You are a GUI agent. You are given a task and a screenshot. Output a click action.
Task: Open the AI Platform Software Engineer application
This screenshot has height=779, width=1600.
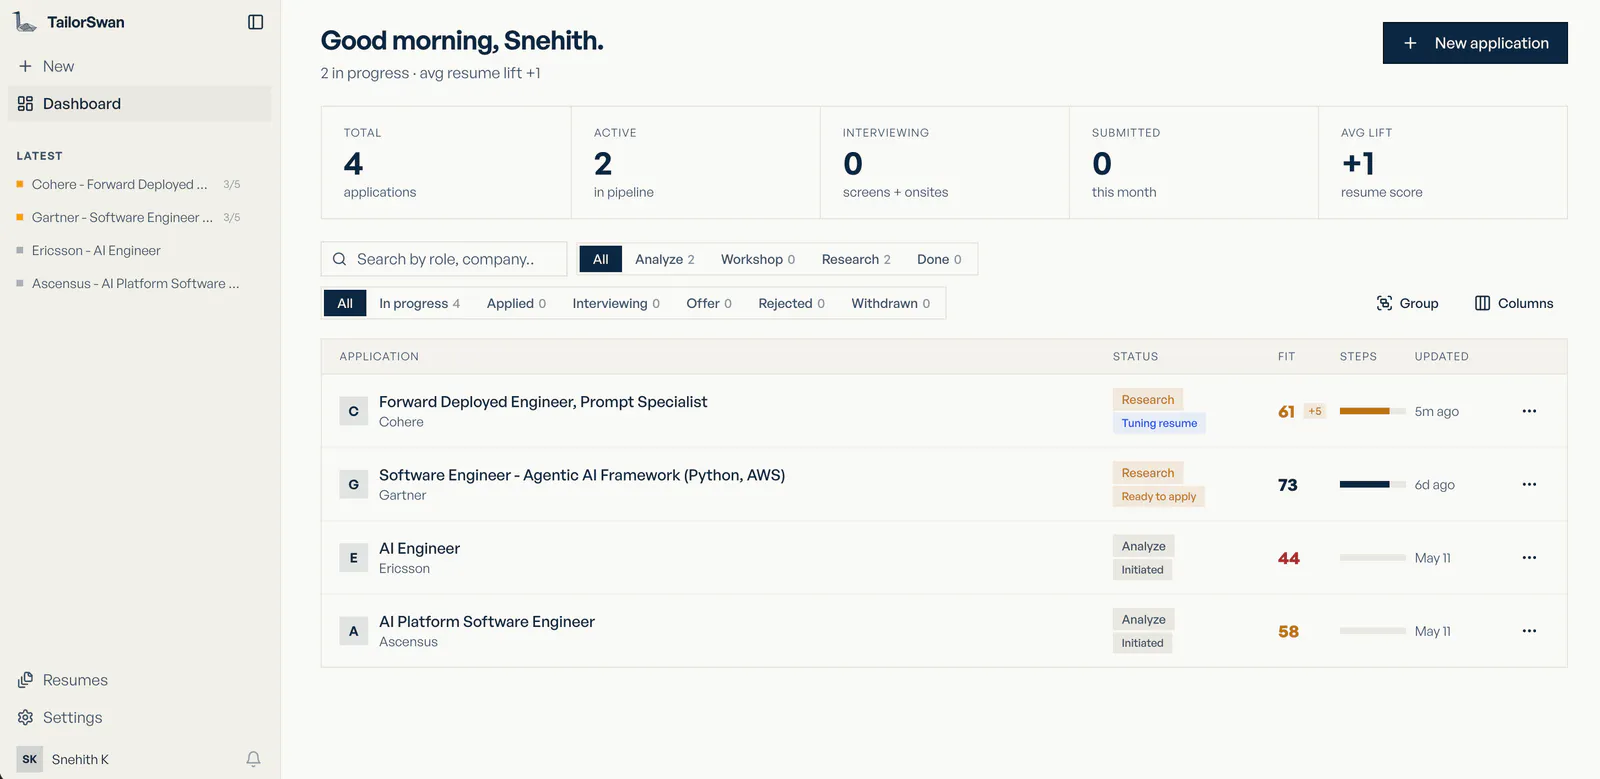[487, 622]
